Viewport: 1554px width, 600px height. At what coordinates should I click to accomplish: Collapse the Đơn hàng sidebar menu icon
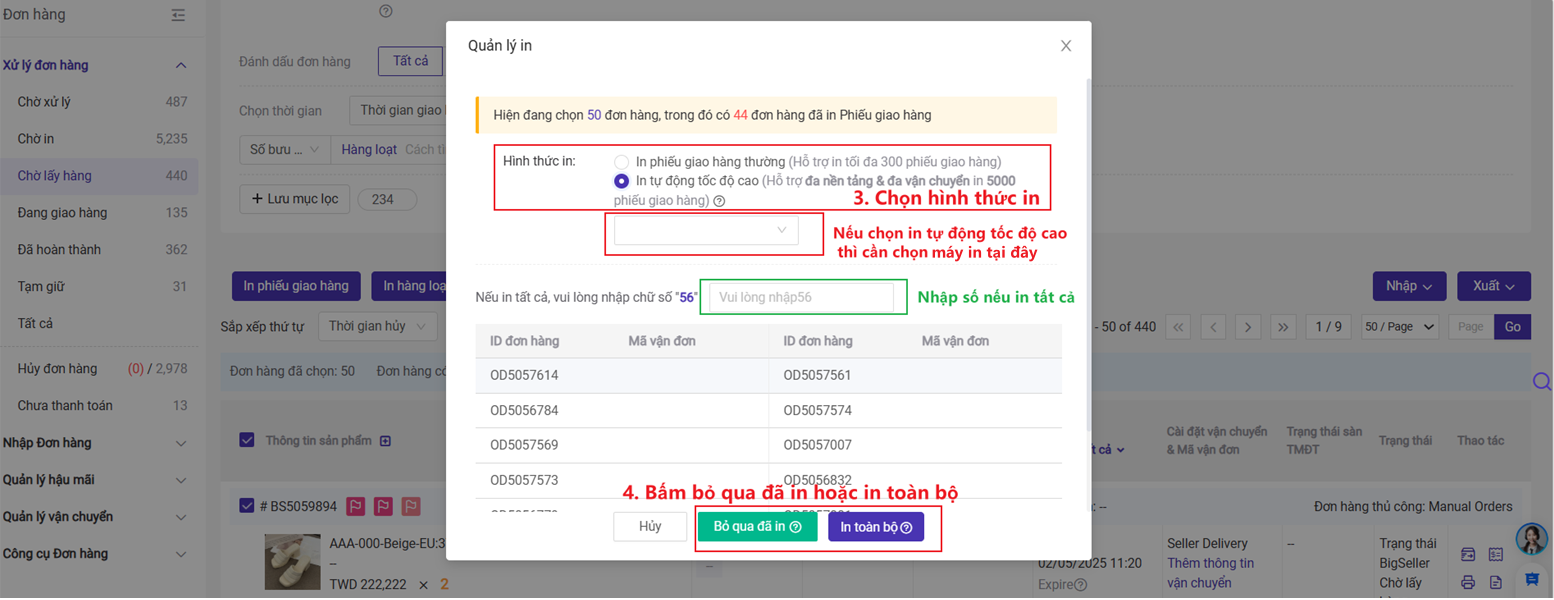[x=178, y=16]
